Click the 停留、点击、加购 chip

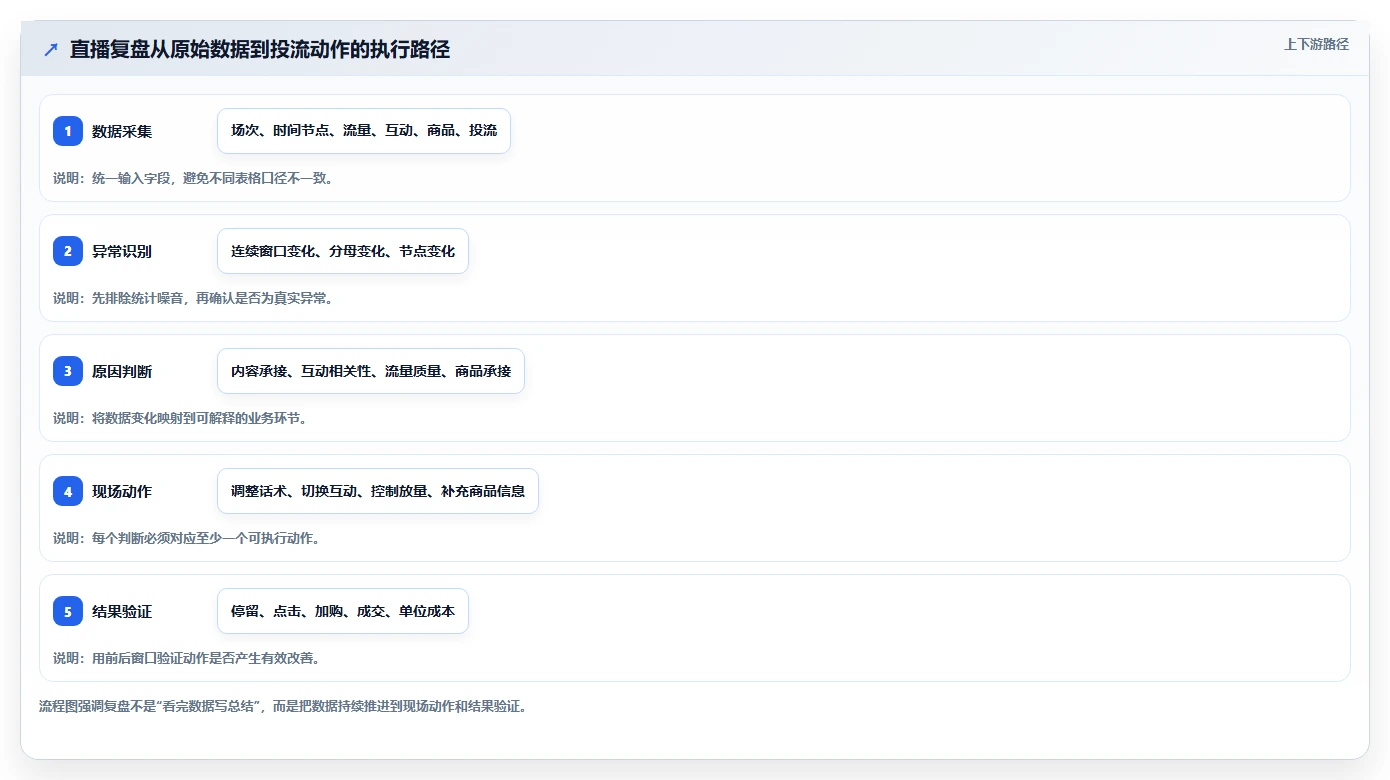point(343,611)
